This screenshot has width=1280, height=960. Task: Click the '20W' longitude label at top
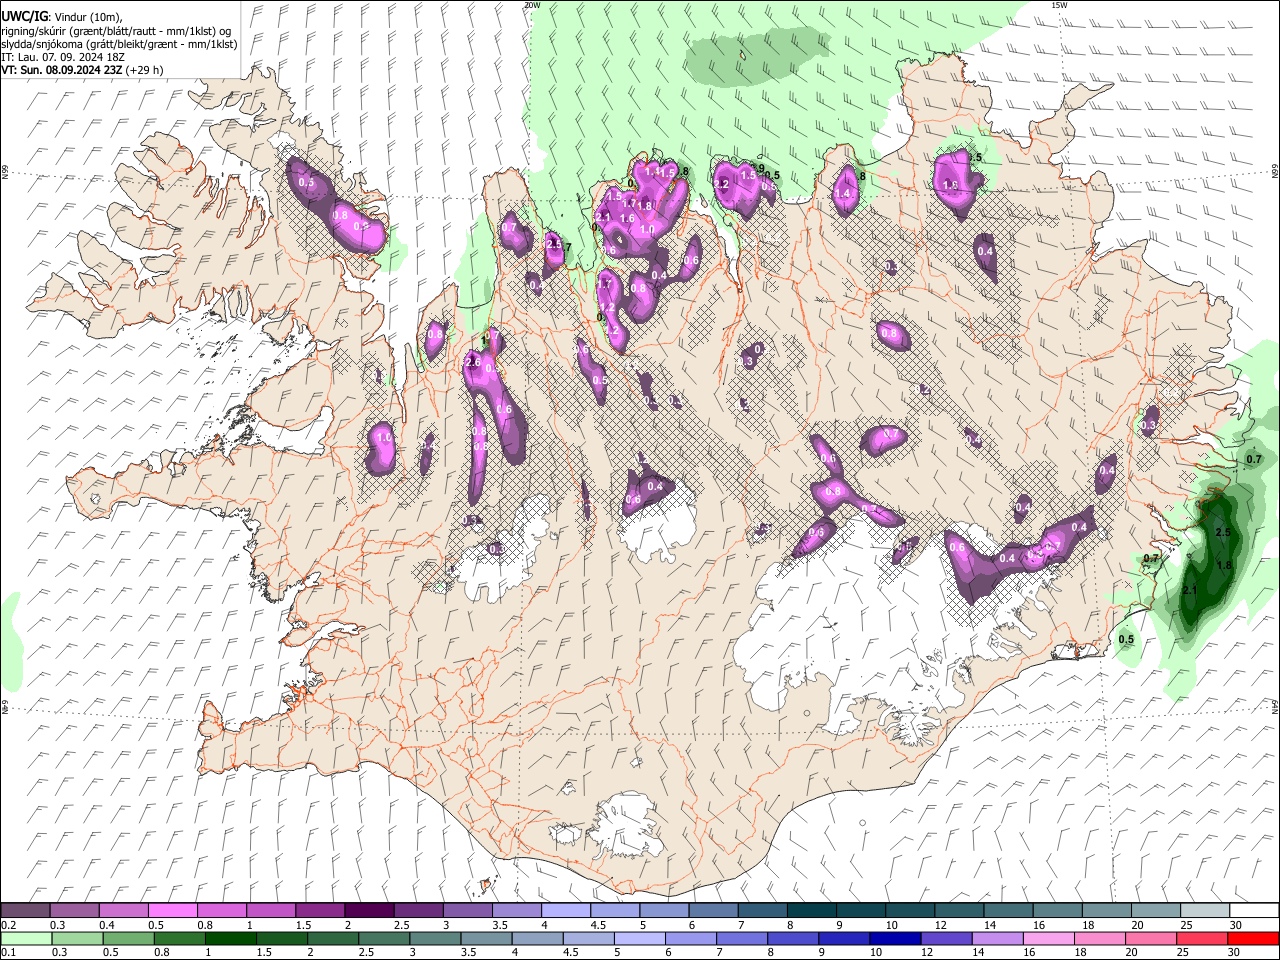click(532, 5)
